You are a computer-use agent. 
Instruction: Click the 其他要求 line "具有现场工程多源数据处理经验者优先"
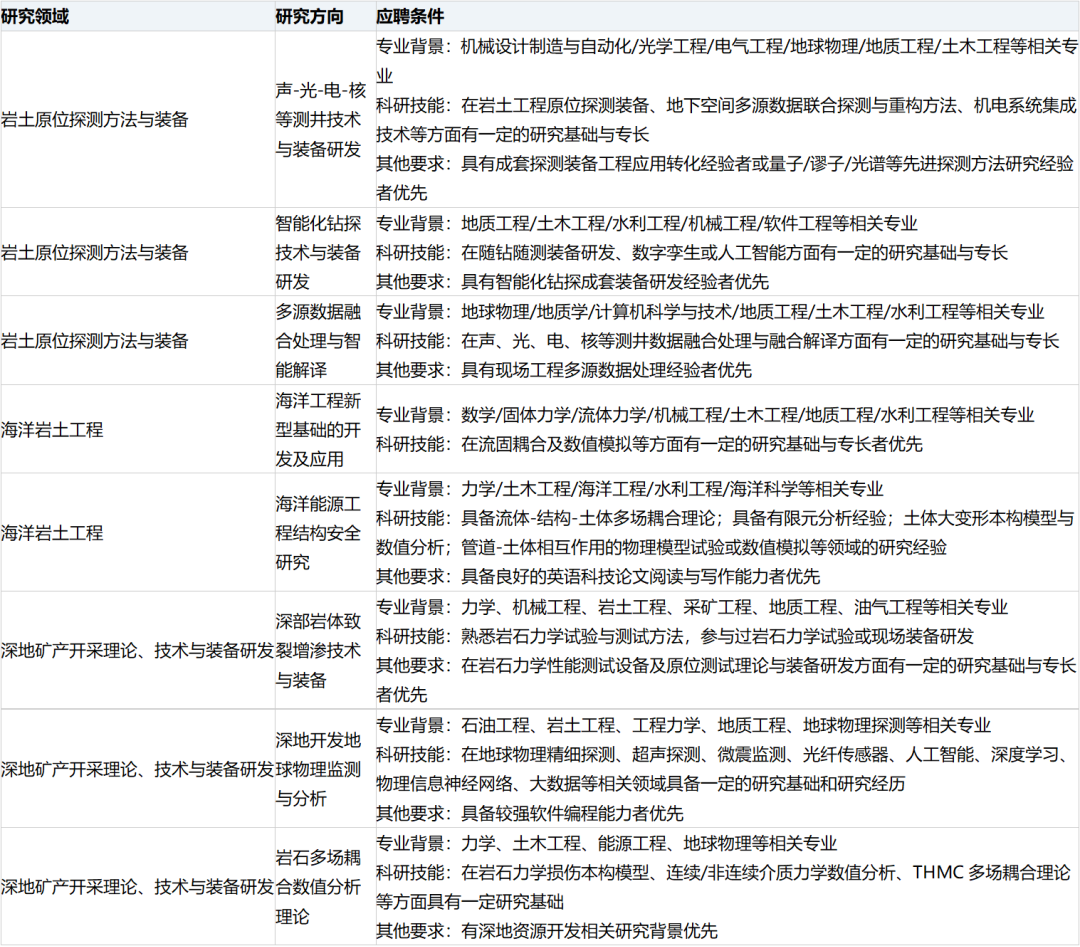[563, 371]
